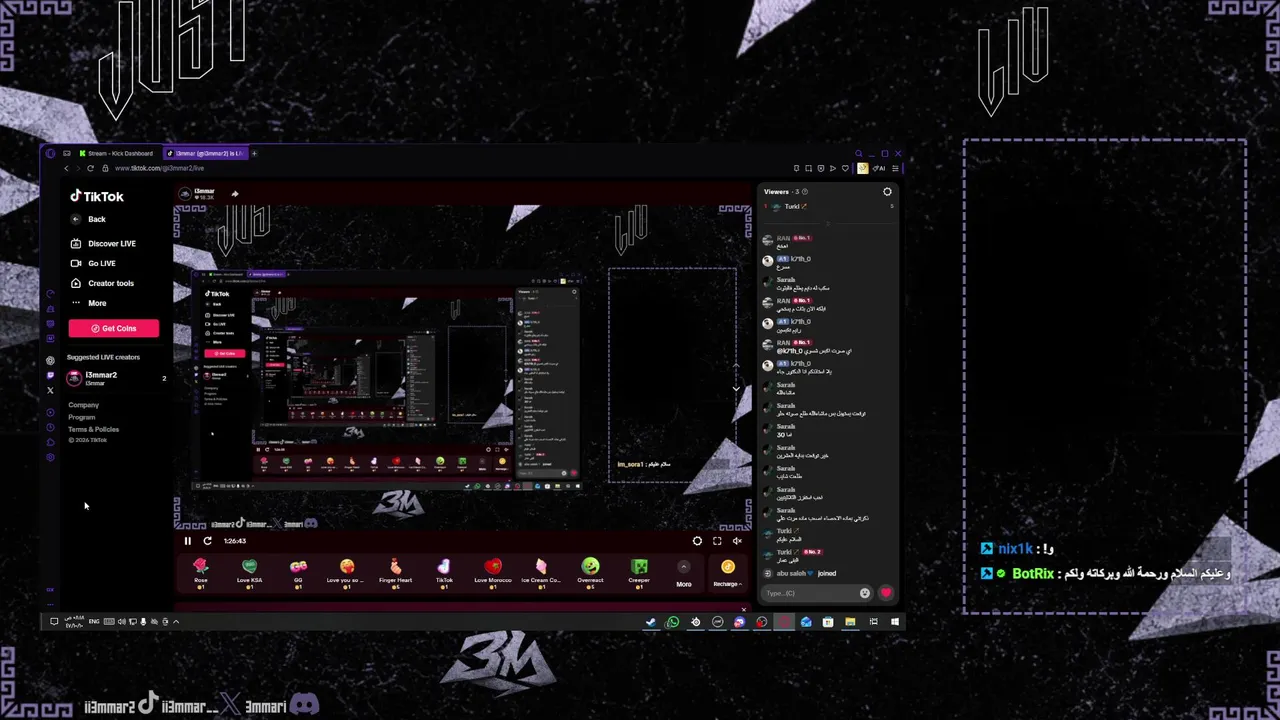Screen dimensions: 1280x720
Task: Click the address bar URL
Action: click(159, 168)
